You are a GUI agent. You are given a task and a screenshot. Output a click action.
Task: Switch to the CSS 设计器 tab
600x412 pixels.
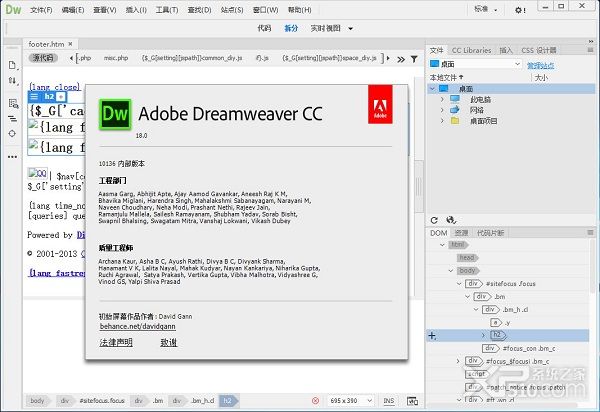click(x=539, y=50)
